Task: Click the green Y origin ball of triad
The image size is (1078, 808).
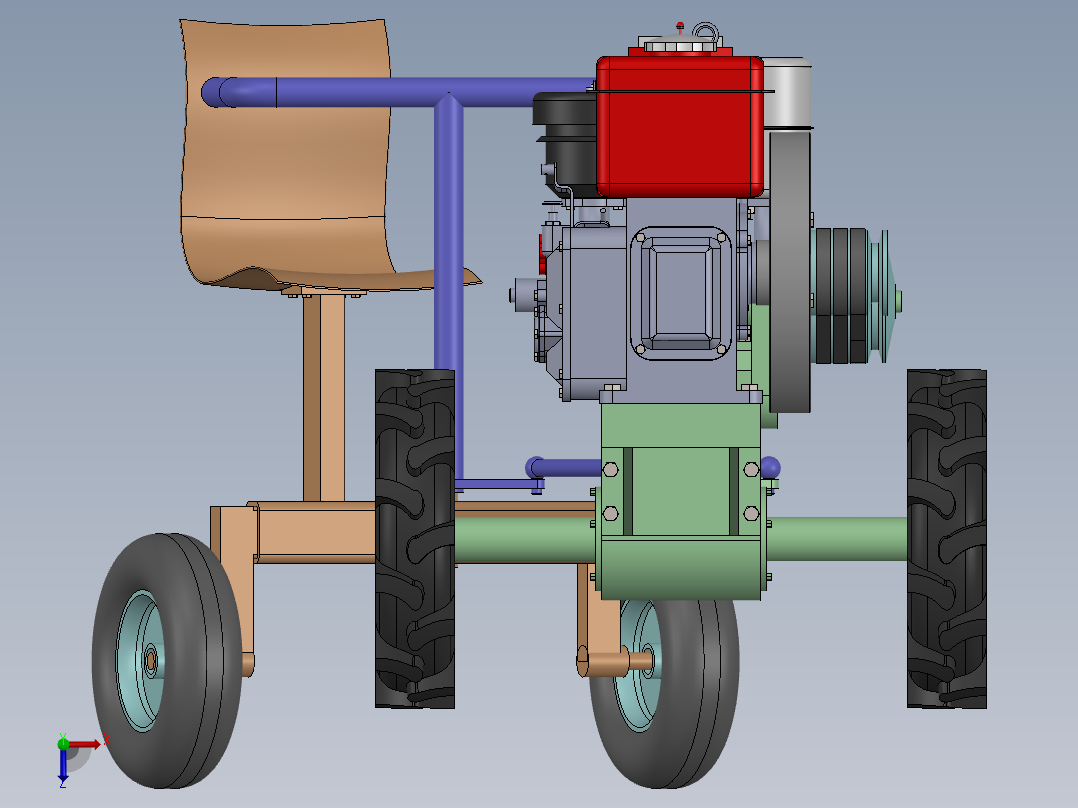Action: click(x=63, y=743)
